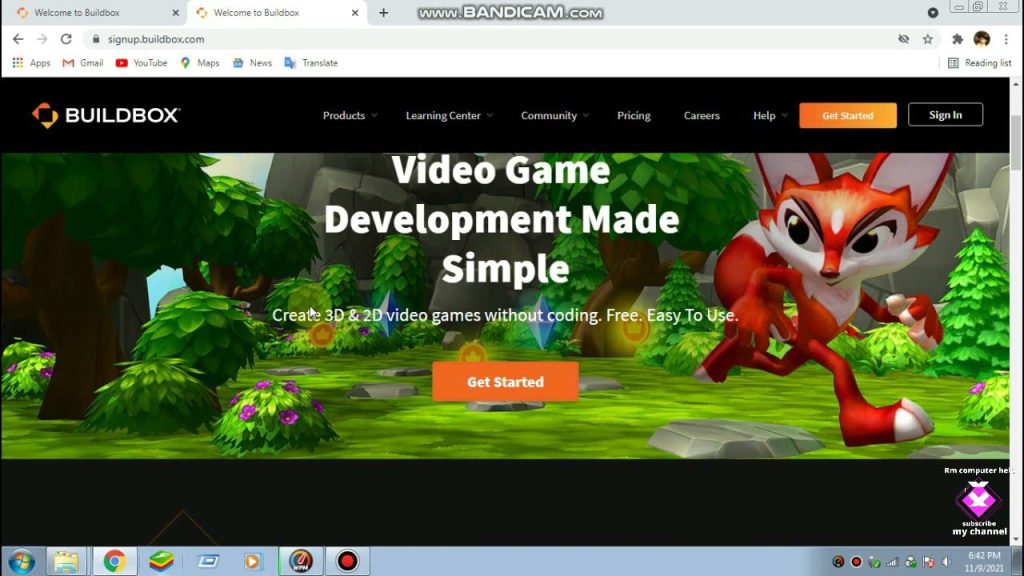Click the orange Get Started hero button
Image resolution: width=1024 pixels, height=576 pixels.
(x=505, y=381)
